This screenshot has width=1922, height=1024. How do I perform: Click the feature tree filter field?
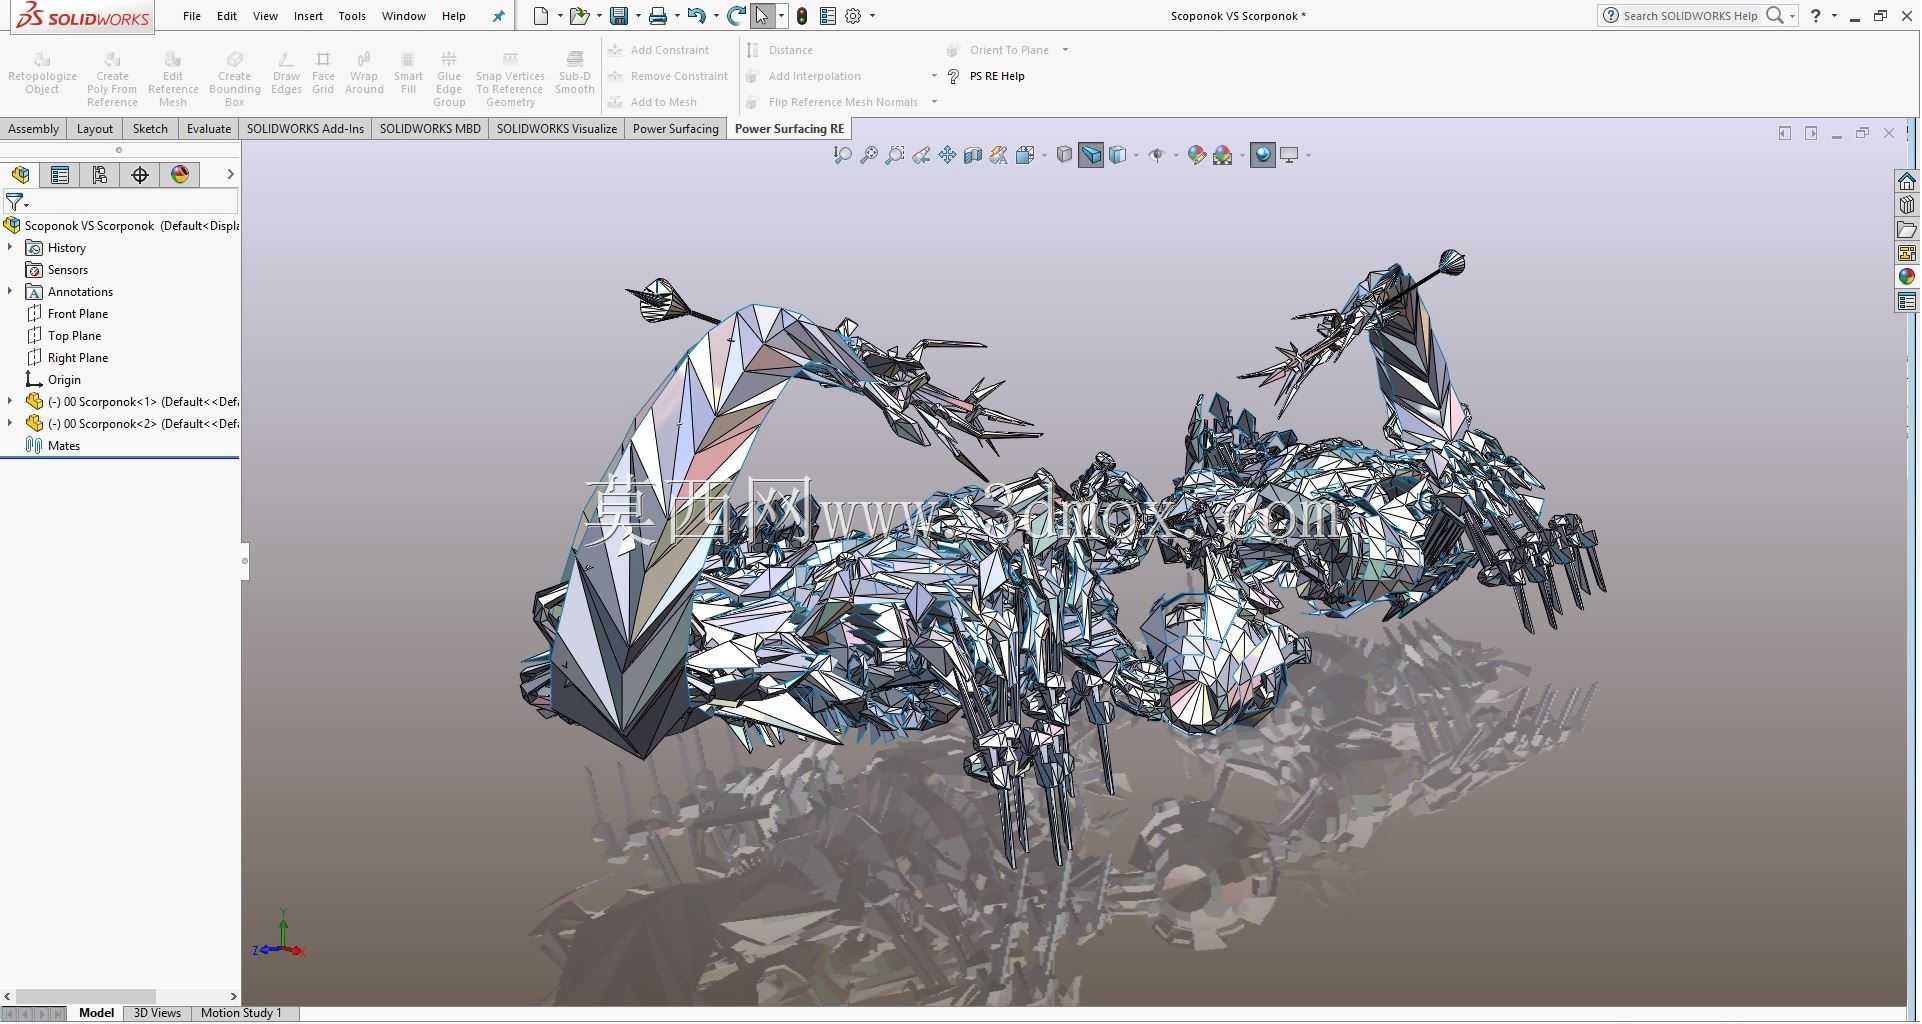[121, 202]
